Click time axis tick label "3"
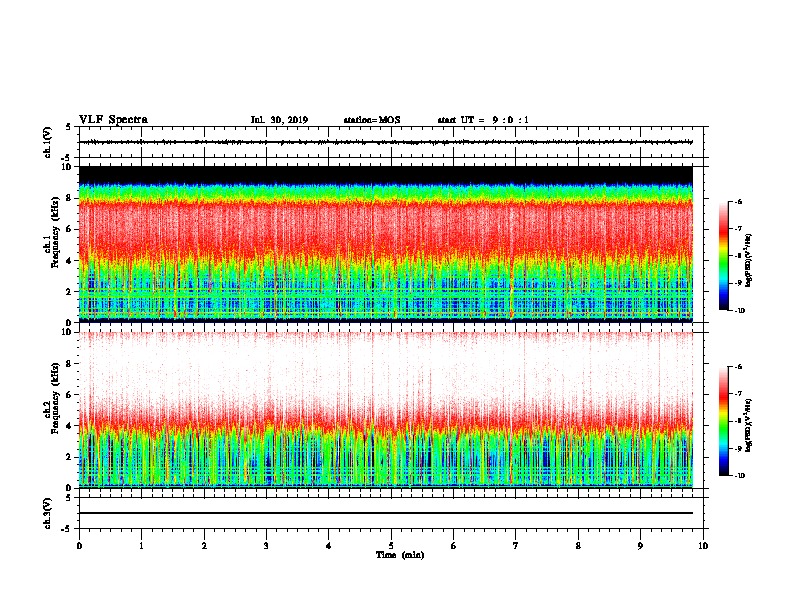The width and height of the screenshot is (792, 612). pos(266,546)
